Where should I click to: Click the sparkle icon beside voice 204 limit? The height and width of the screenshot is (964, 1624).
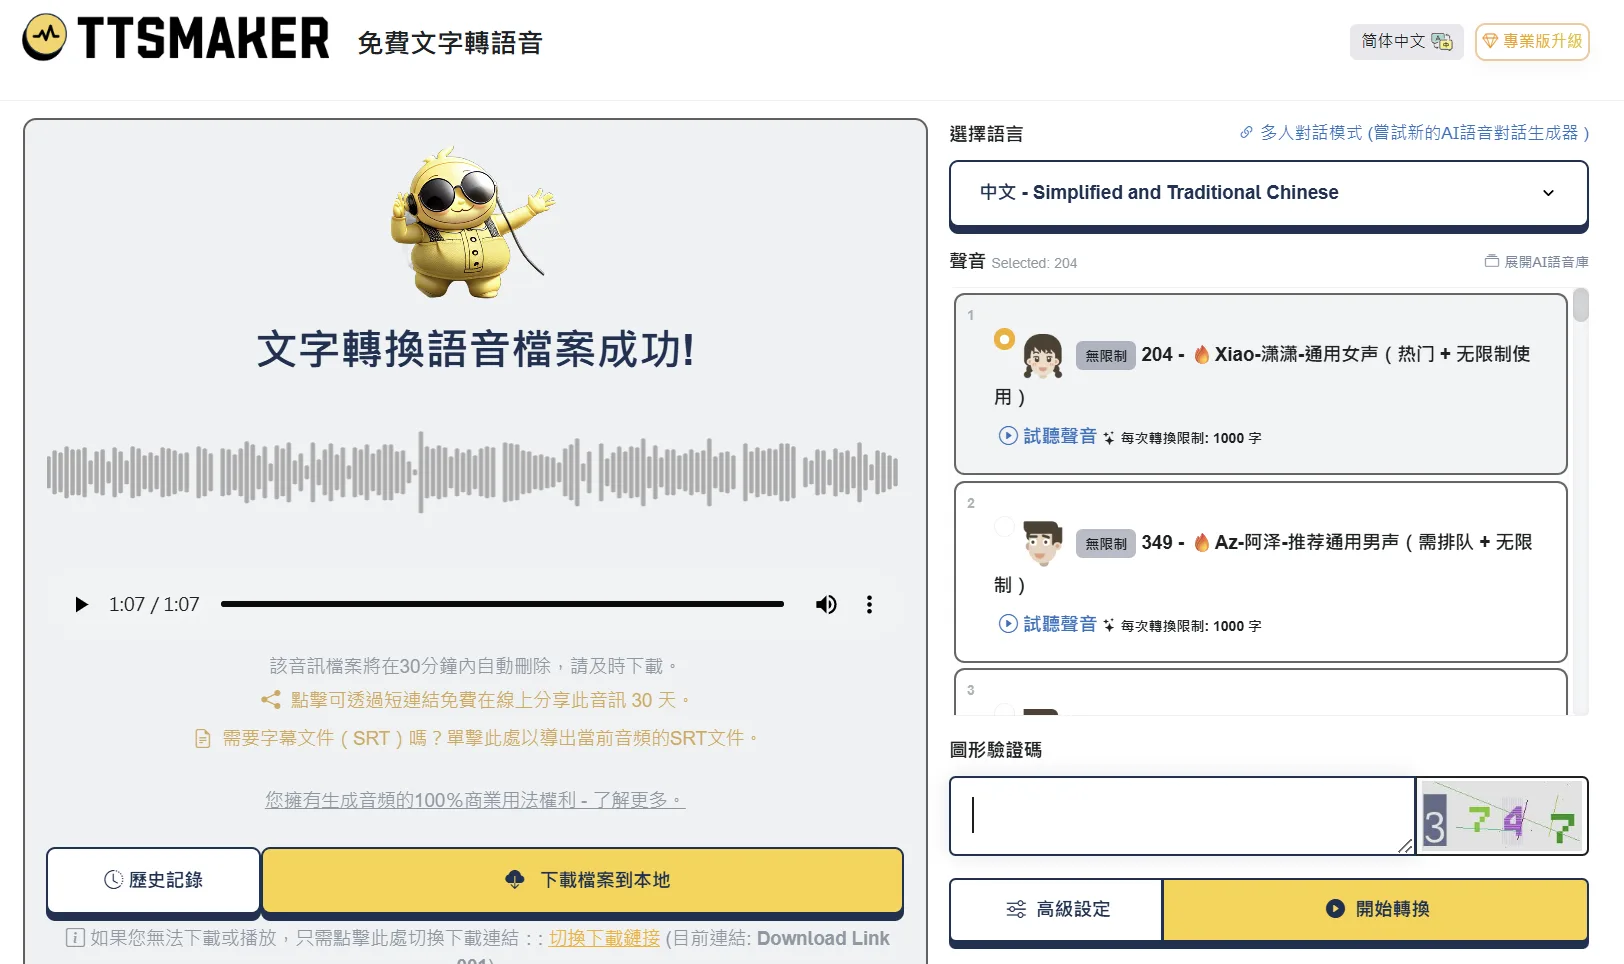pos(1109,437)
